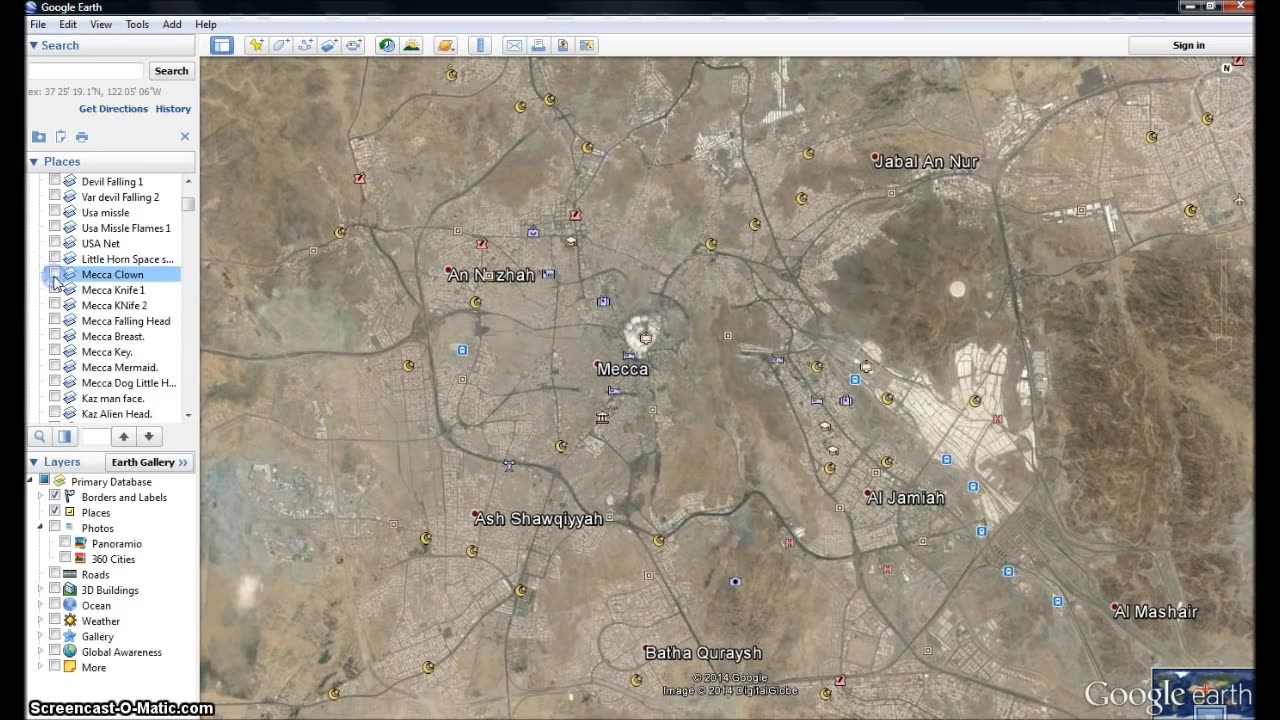The image size is (1280, 720).
Task: Show sunlight across the landscape
Action: 411,45
